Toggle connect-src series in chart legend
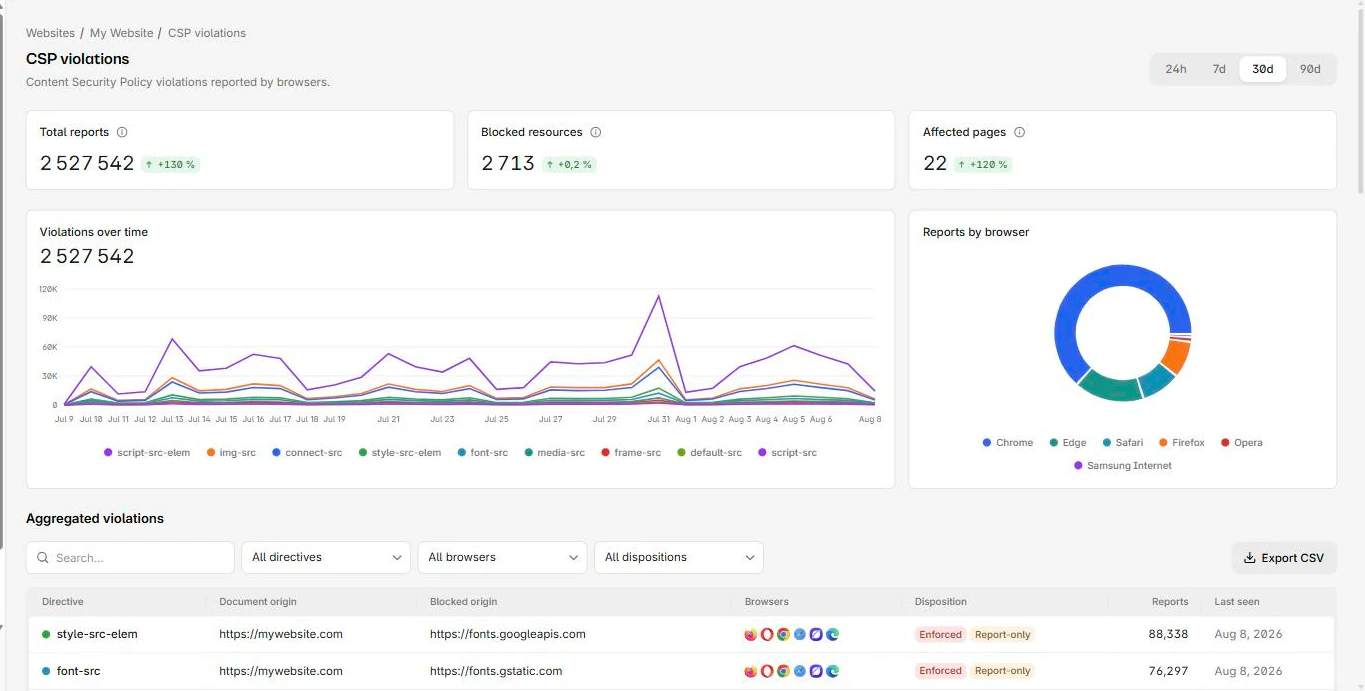 pyautogui.click(x=306, y=453)
